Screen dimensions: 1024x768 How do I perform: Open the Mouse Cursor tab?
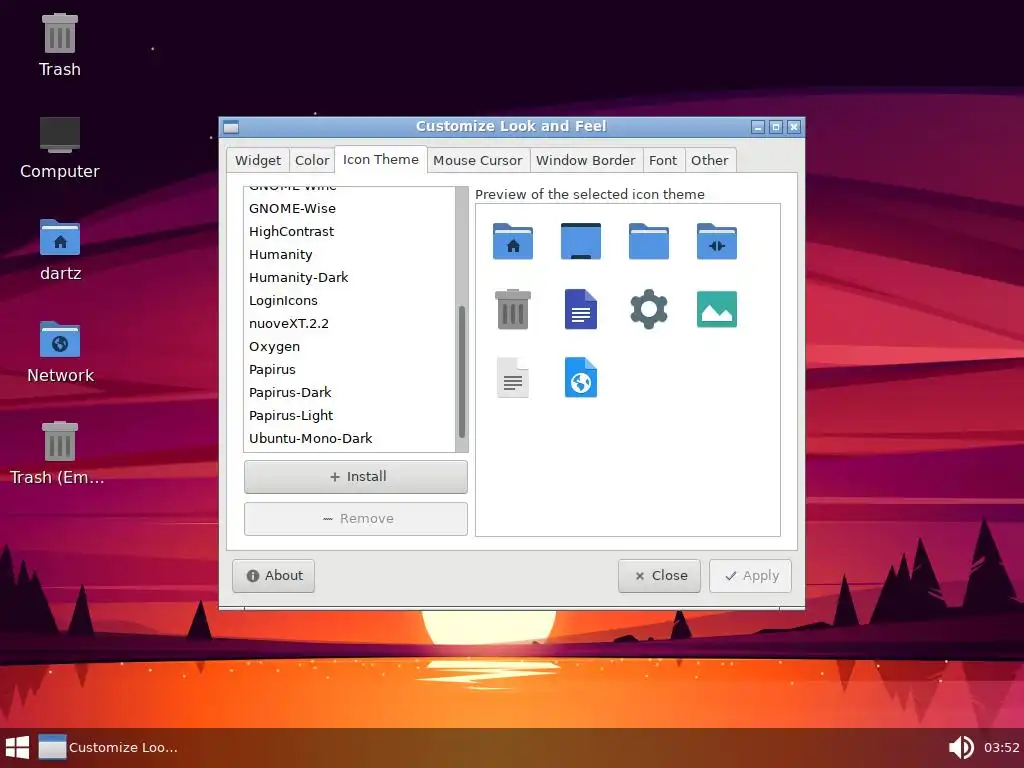(x=477, y=161)
